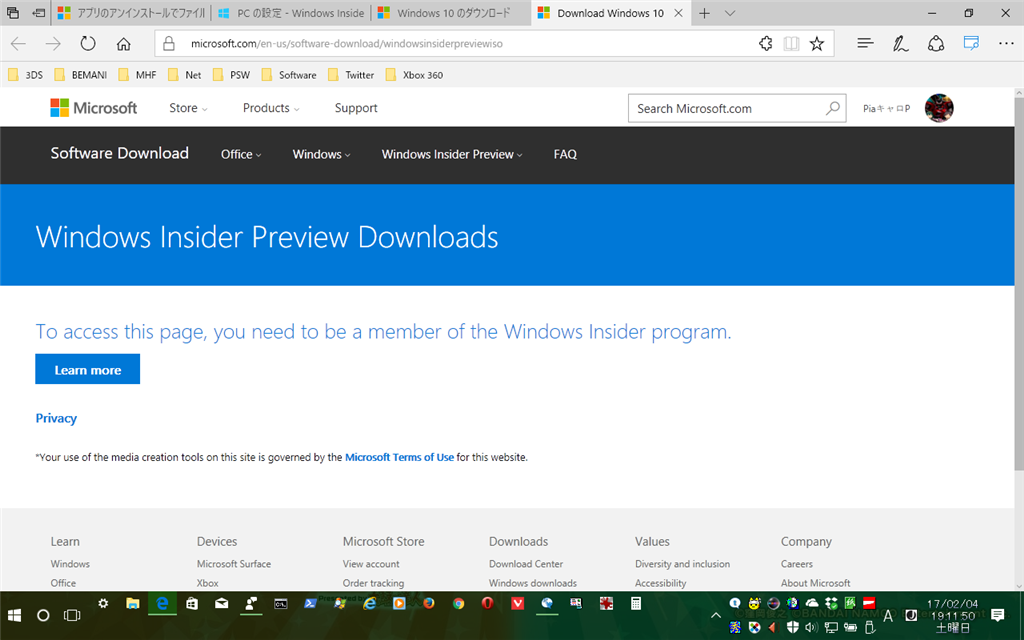The image size is (1024, 640).
Task: Launch PowerShell from taskbar
Action: pos(310,603)
